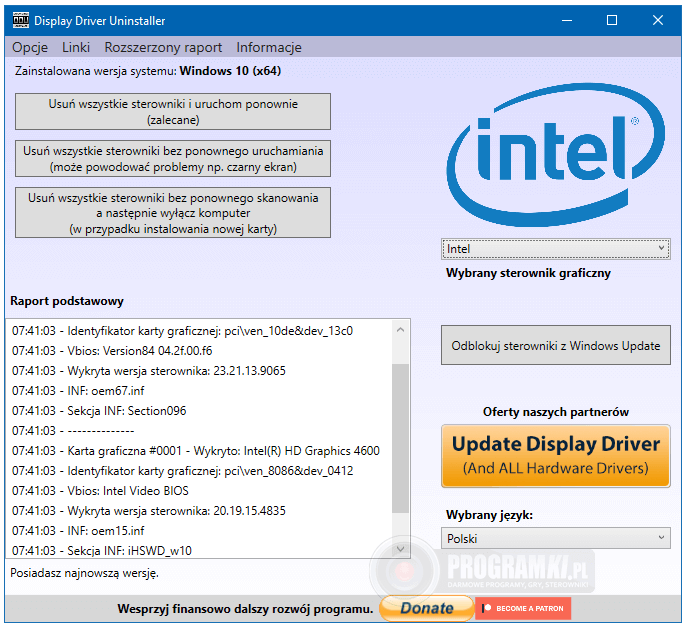Select the dashed separator report line
The height and width of the screenshot is (623, 686).
point(73,431)
